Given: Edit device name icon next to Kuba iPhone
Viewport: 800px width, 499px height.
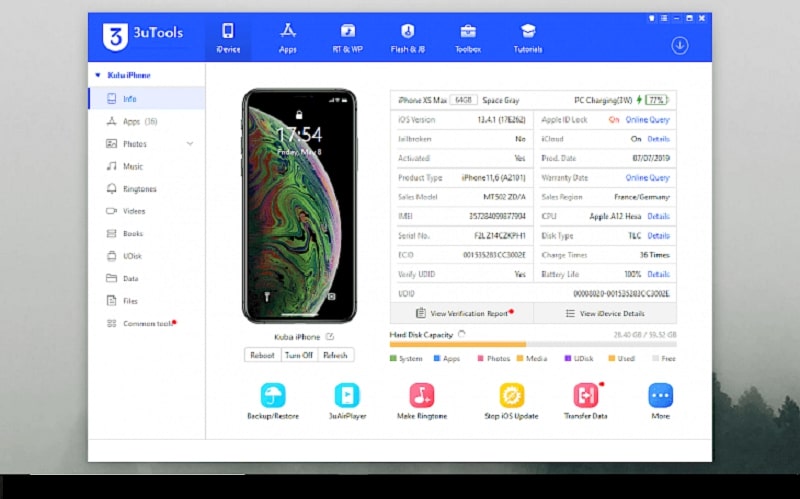Looking at the screenshot, I should (x=330, y=337).
